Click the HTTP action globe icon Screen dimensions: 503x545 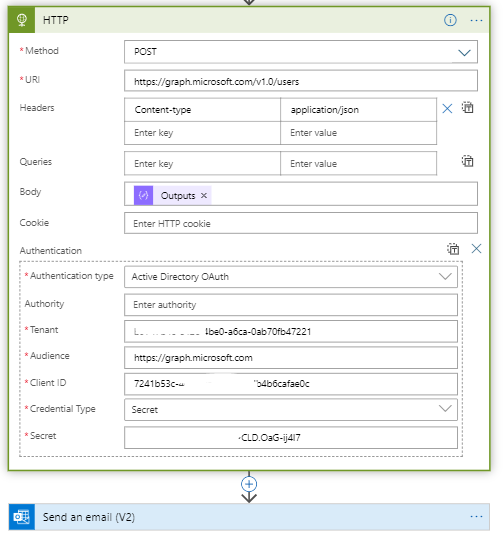pyautogui.click(x=22, y=20)
